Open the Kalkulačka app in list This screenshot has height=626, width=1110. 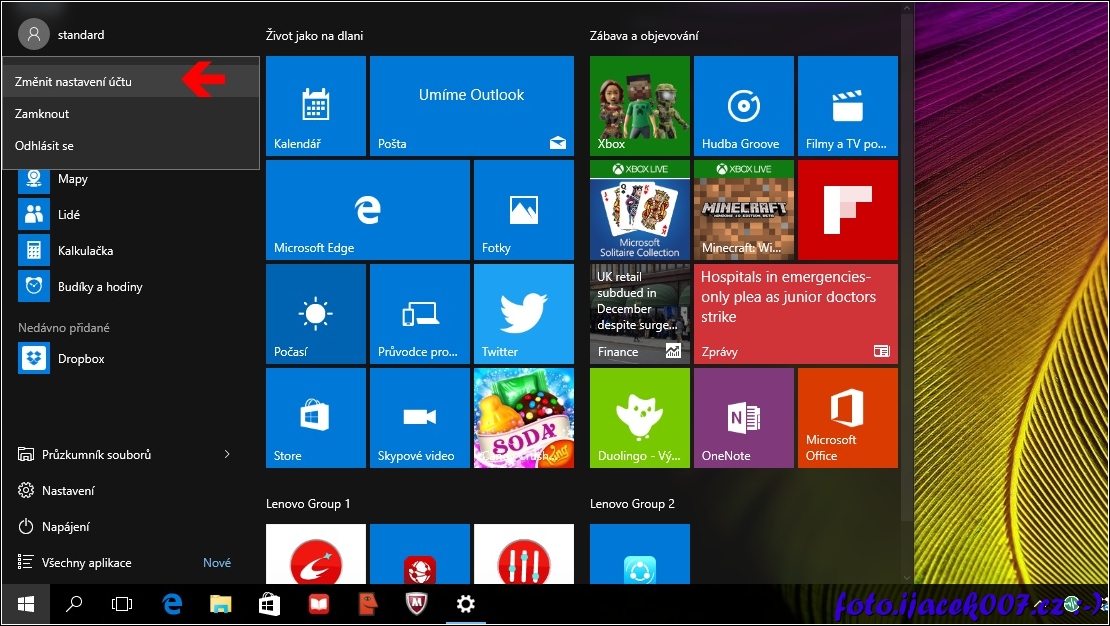pyautogui.click(x=84, y=250)
